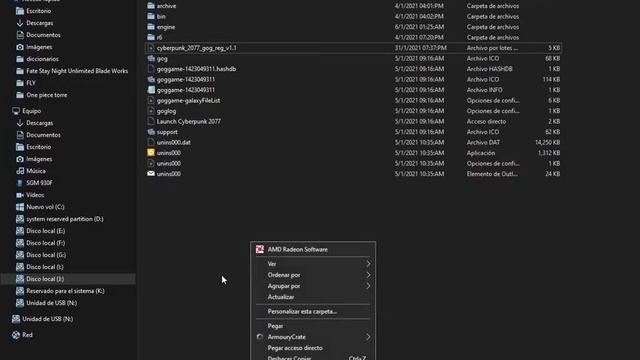Screen dimensions: 640x360
Task: Select cyberpunk_2077_gog_reg_v1.1 batch file icon
Action: coord(151,48)
